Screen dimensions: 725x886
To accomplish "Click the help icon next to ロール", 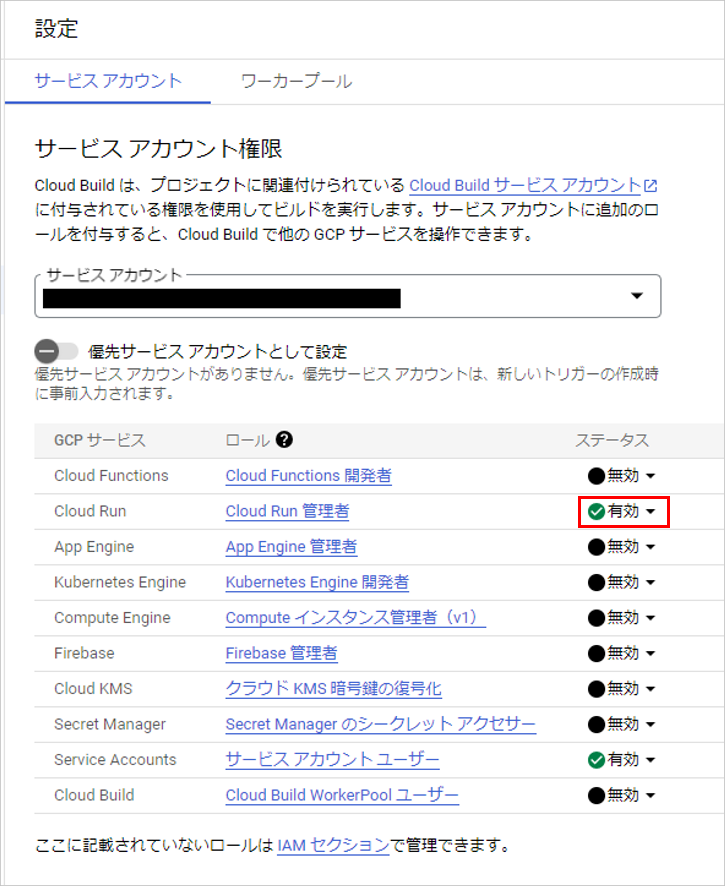I will tap(284, 440).
